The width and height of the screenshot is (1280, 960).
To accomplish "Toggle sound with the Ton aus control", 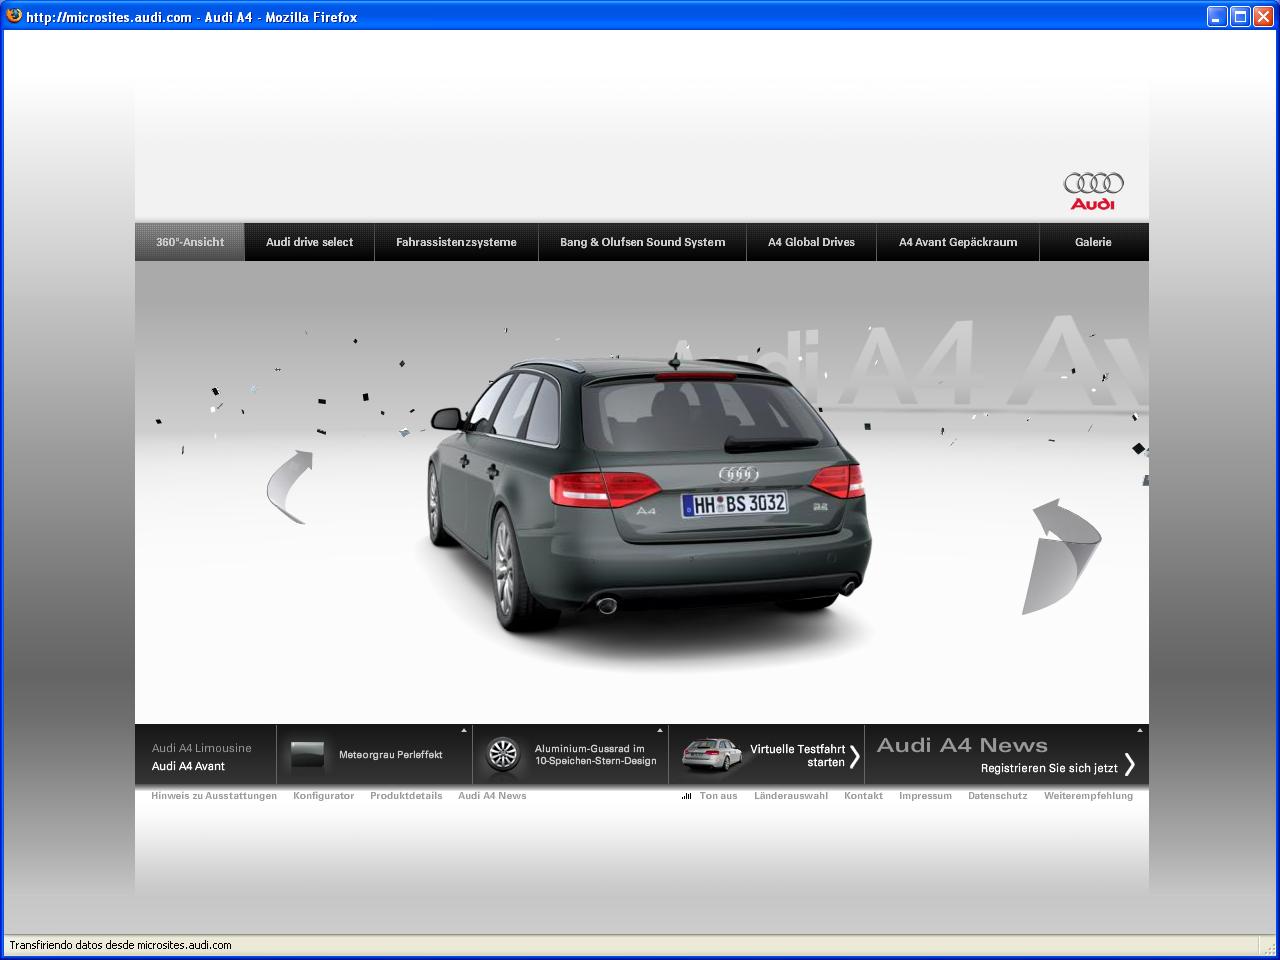I will (x=710, y=796).
